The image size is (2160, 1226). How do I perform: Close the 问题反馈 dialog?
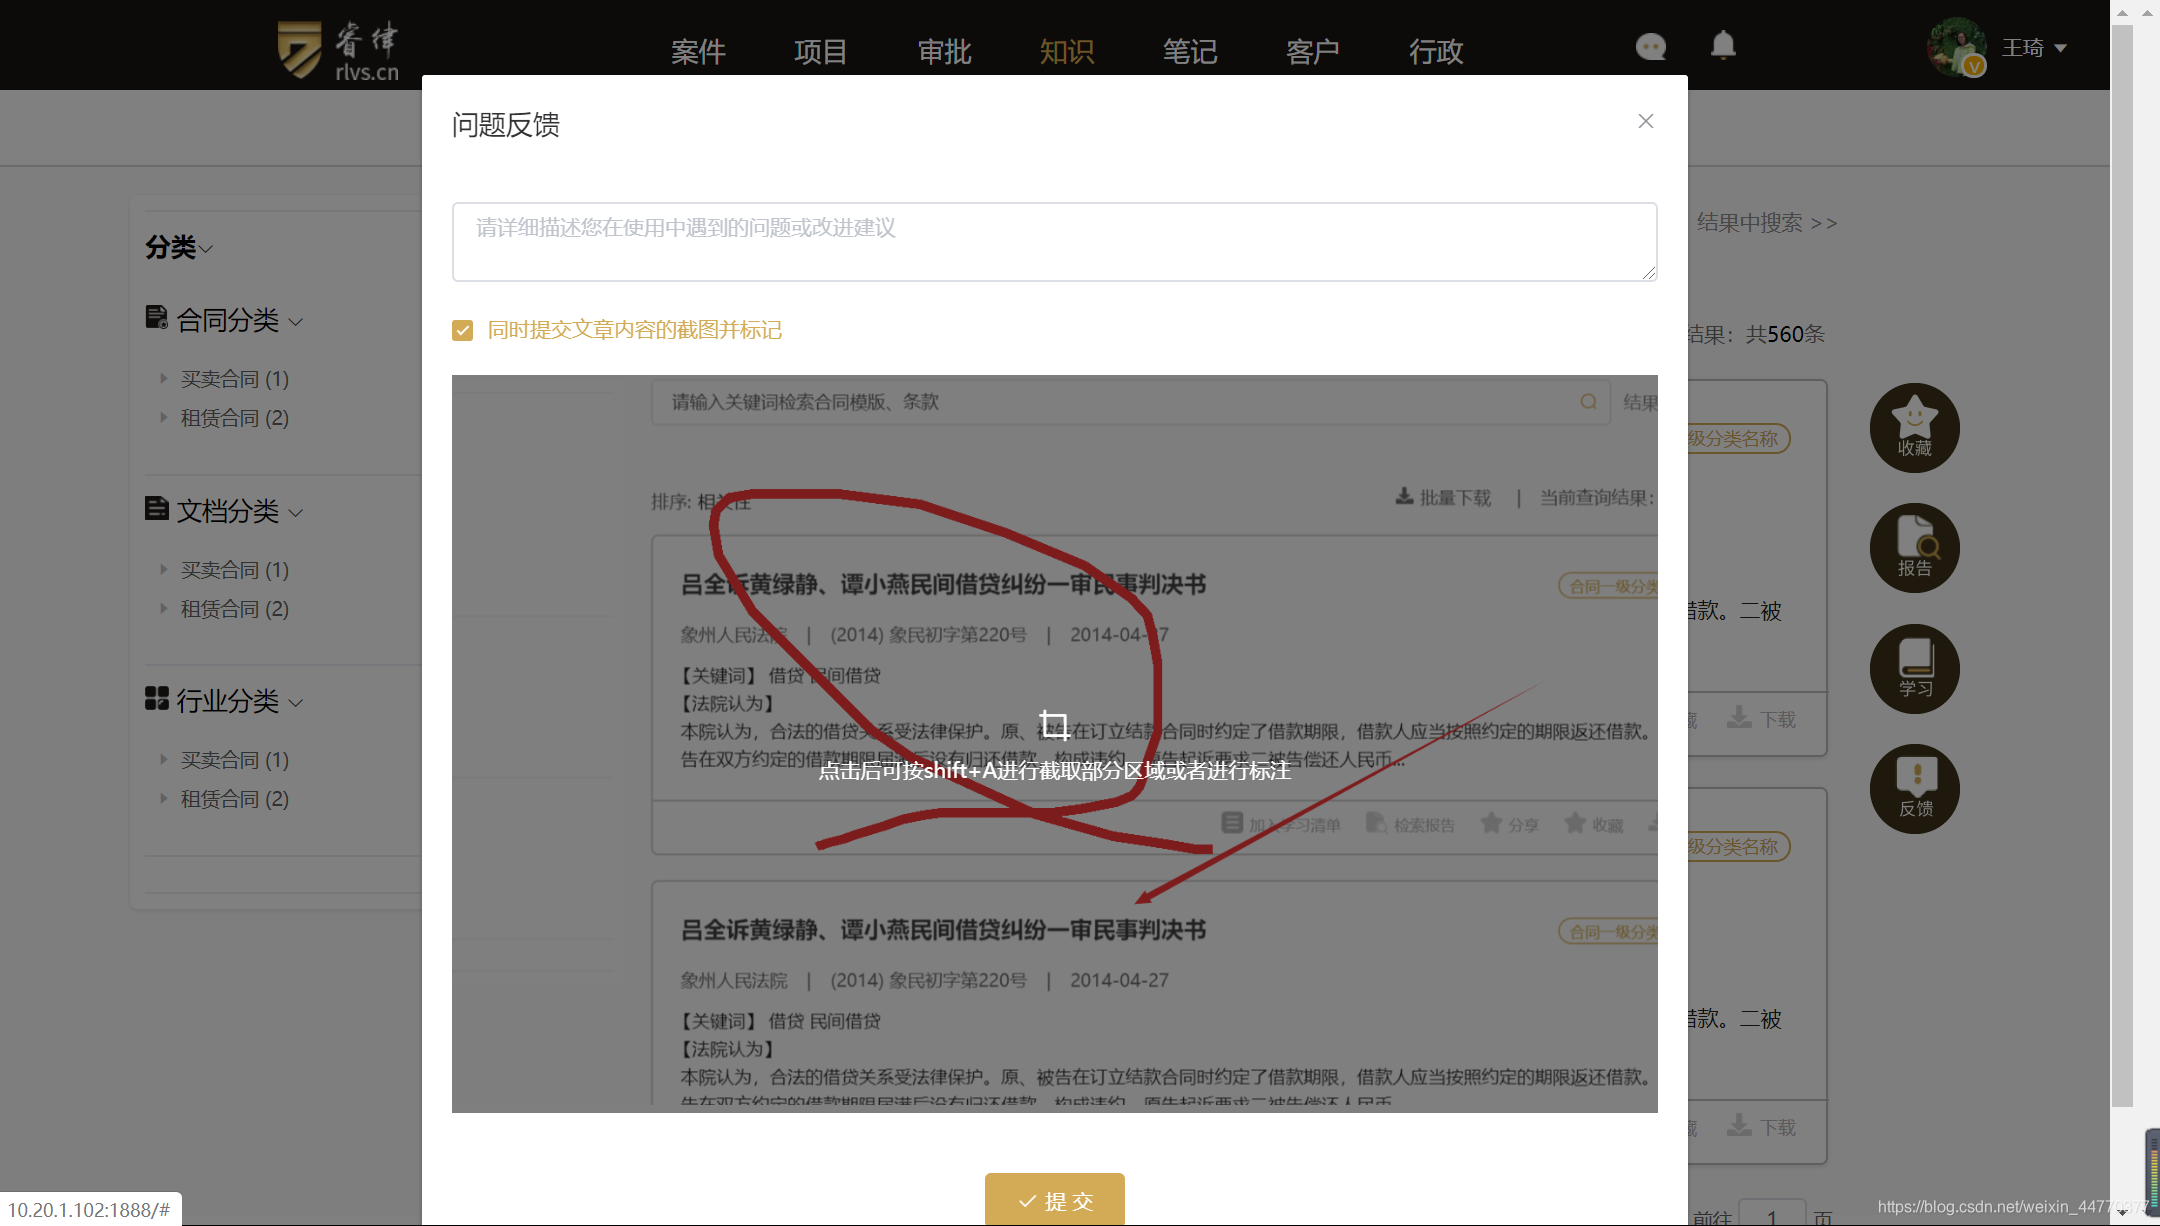click(x=1646, y=121)
